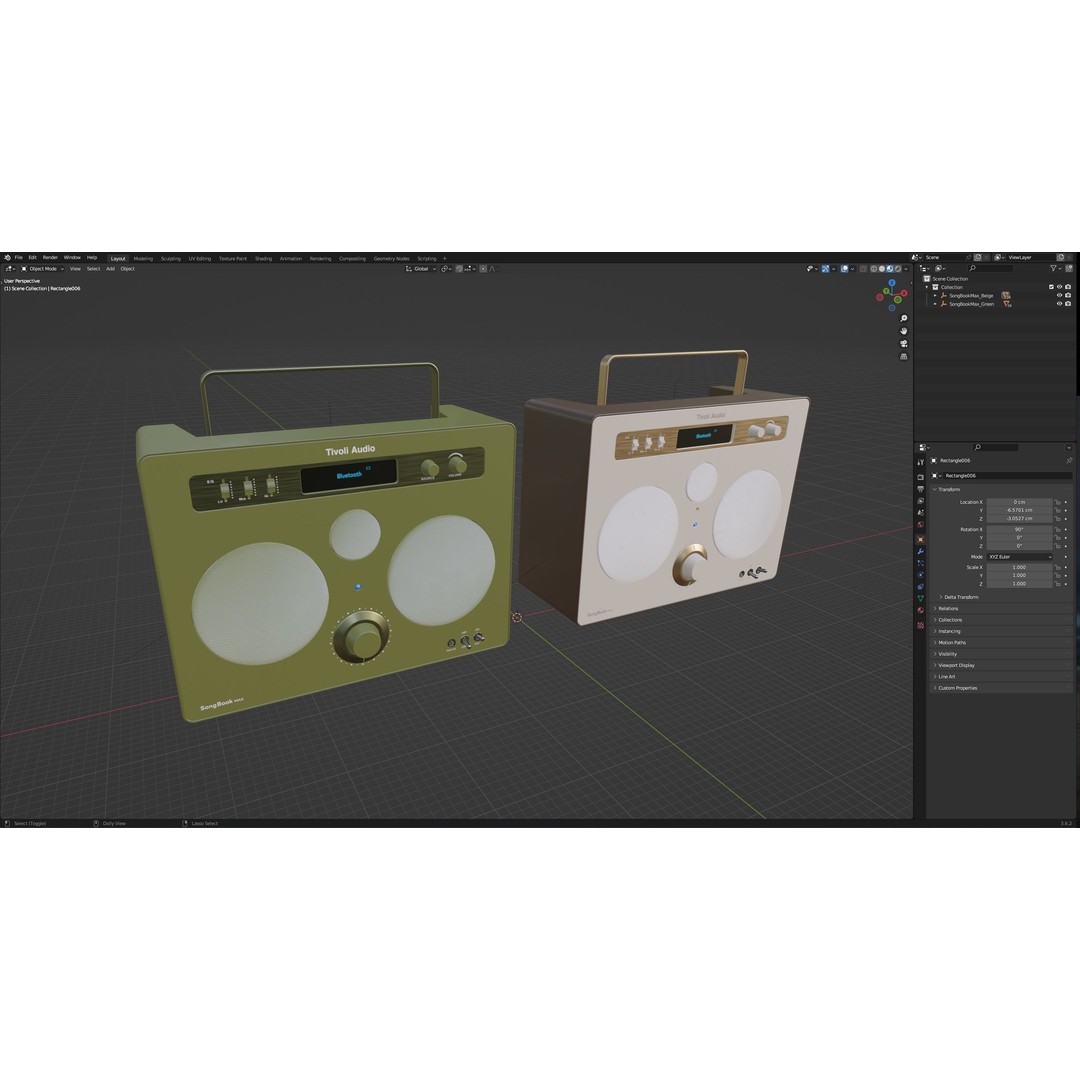Switch to the Shading workspace tab
The width and height of the screenshot is (1080, 1080).
263,258
